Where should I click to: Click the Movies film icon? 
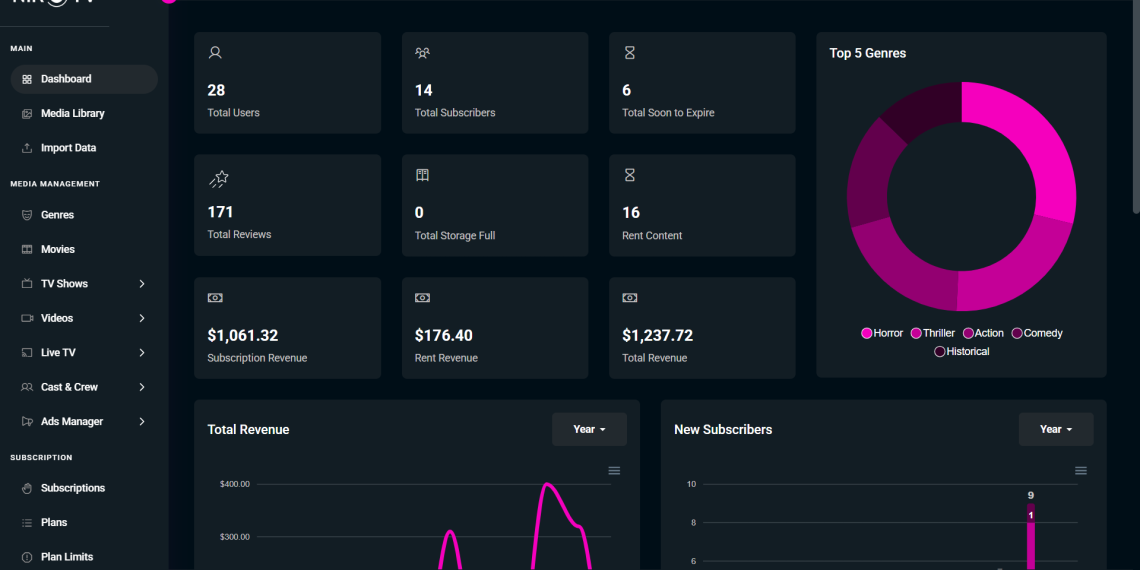coord(27,249)
